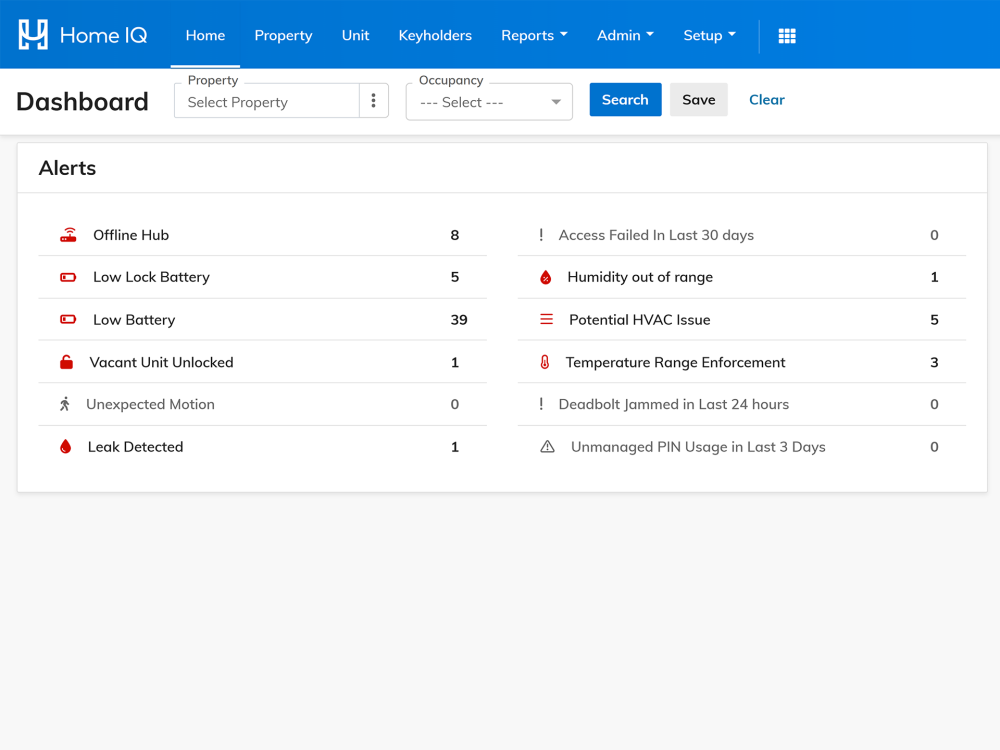Click the Low Lock Battery icon
Image resolution: width=1000 pixels, height=750 pixels.
(x=68, y=277)
